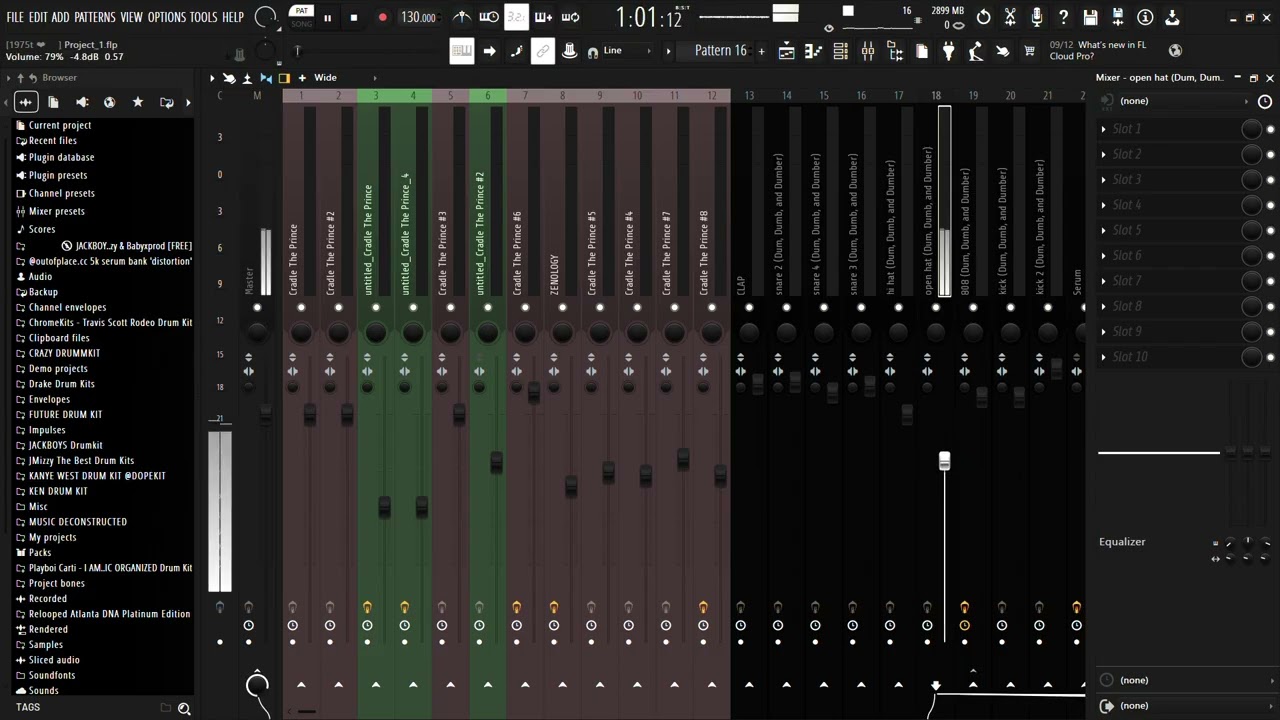Viewport: 1280px width, 720px height.
Task: Mute mixer insert 3 track
Action: point(376,308)
